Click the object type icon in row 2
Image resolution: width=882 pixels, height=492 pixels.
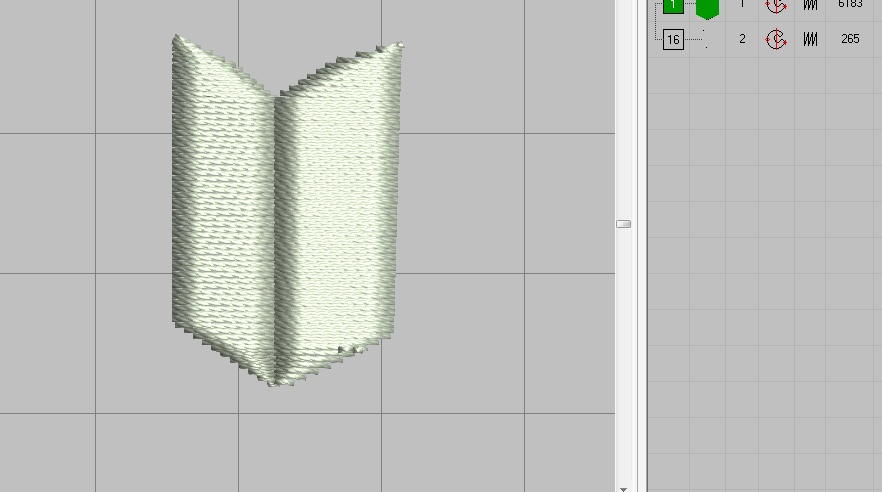click(x=776, y=39)
